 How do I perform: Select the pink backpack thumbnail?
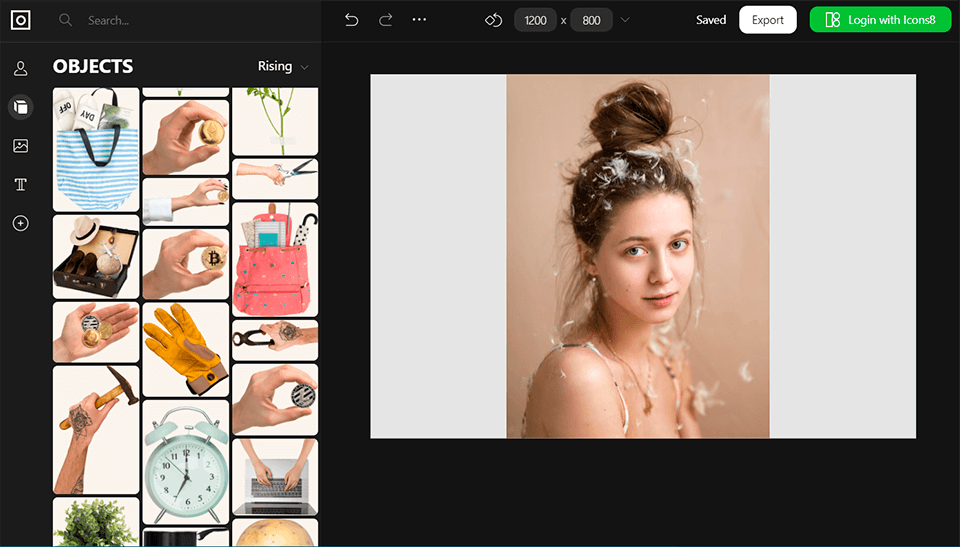pyautogui.click(x=275, y=260)
